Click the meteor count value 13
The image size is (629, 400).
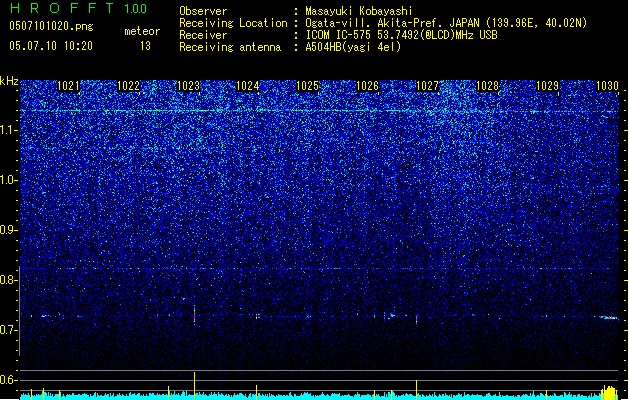(x=145, y=46)
